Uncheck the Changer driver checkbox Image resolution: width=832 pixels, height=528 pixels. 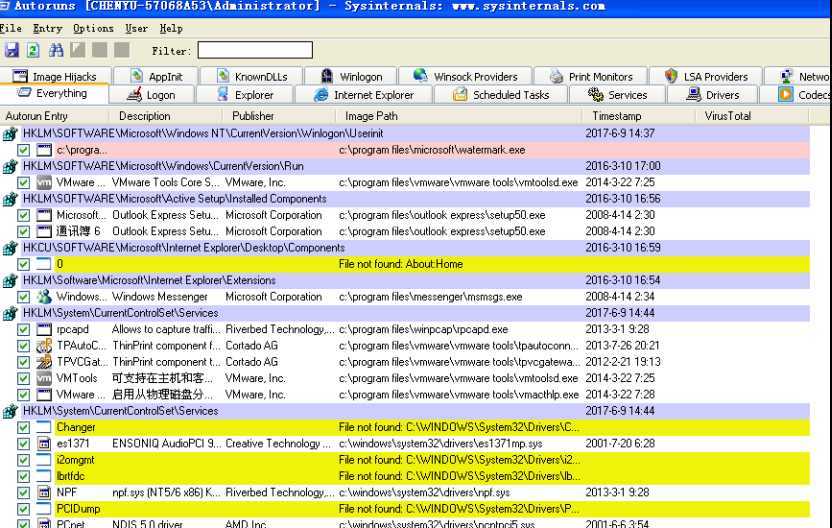[x=23, y=427]
